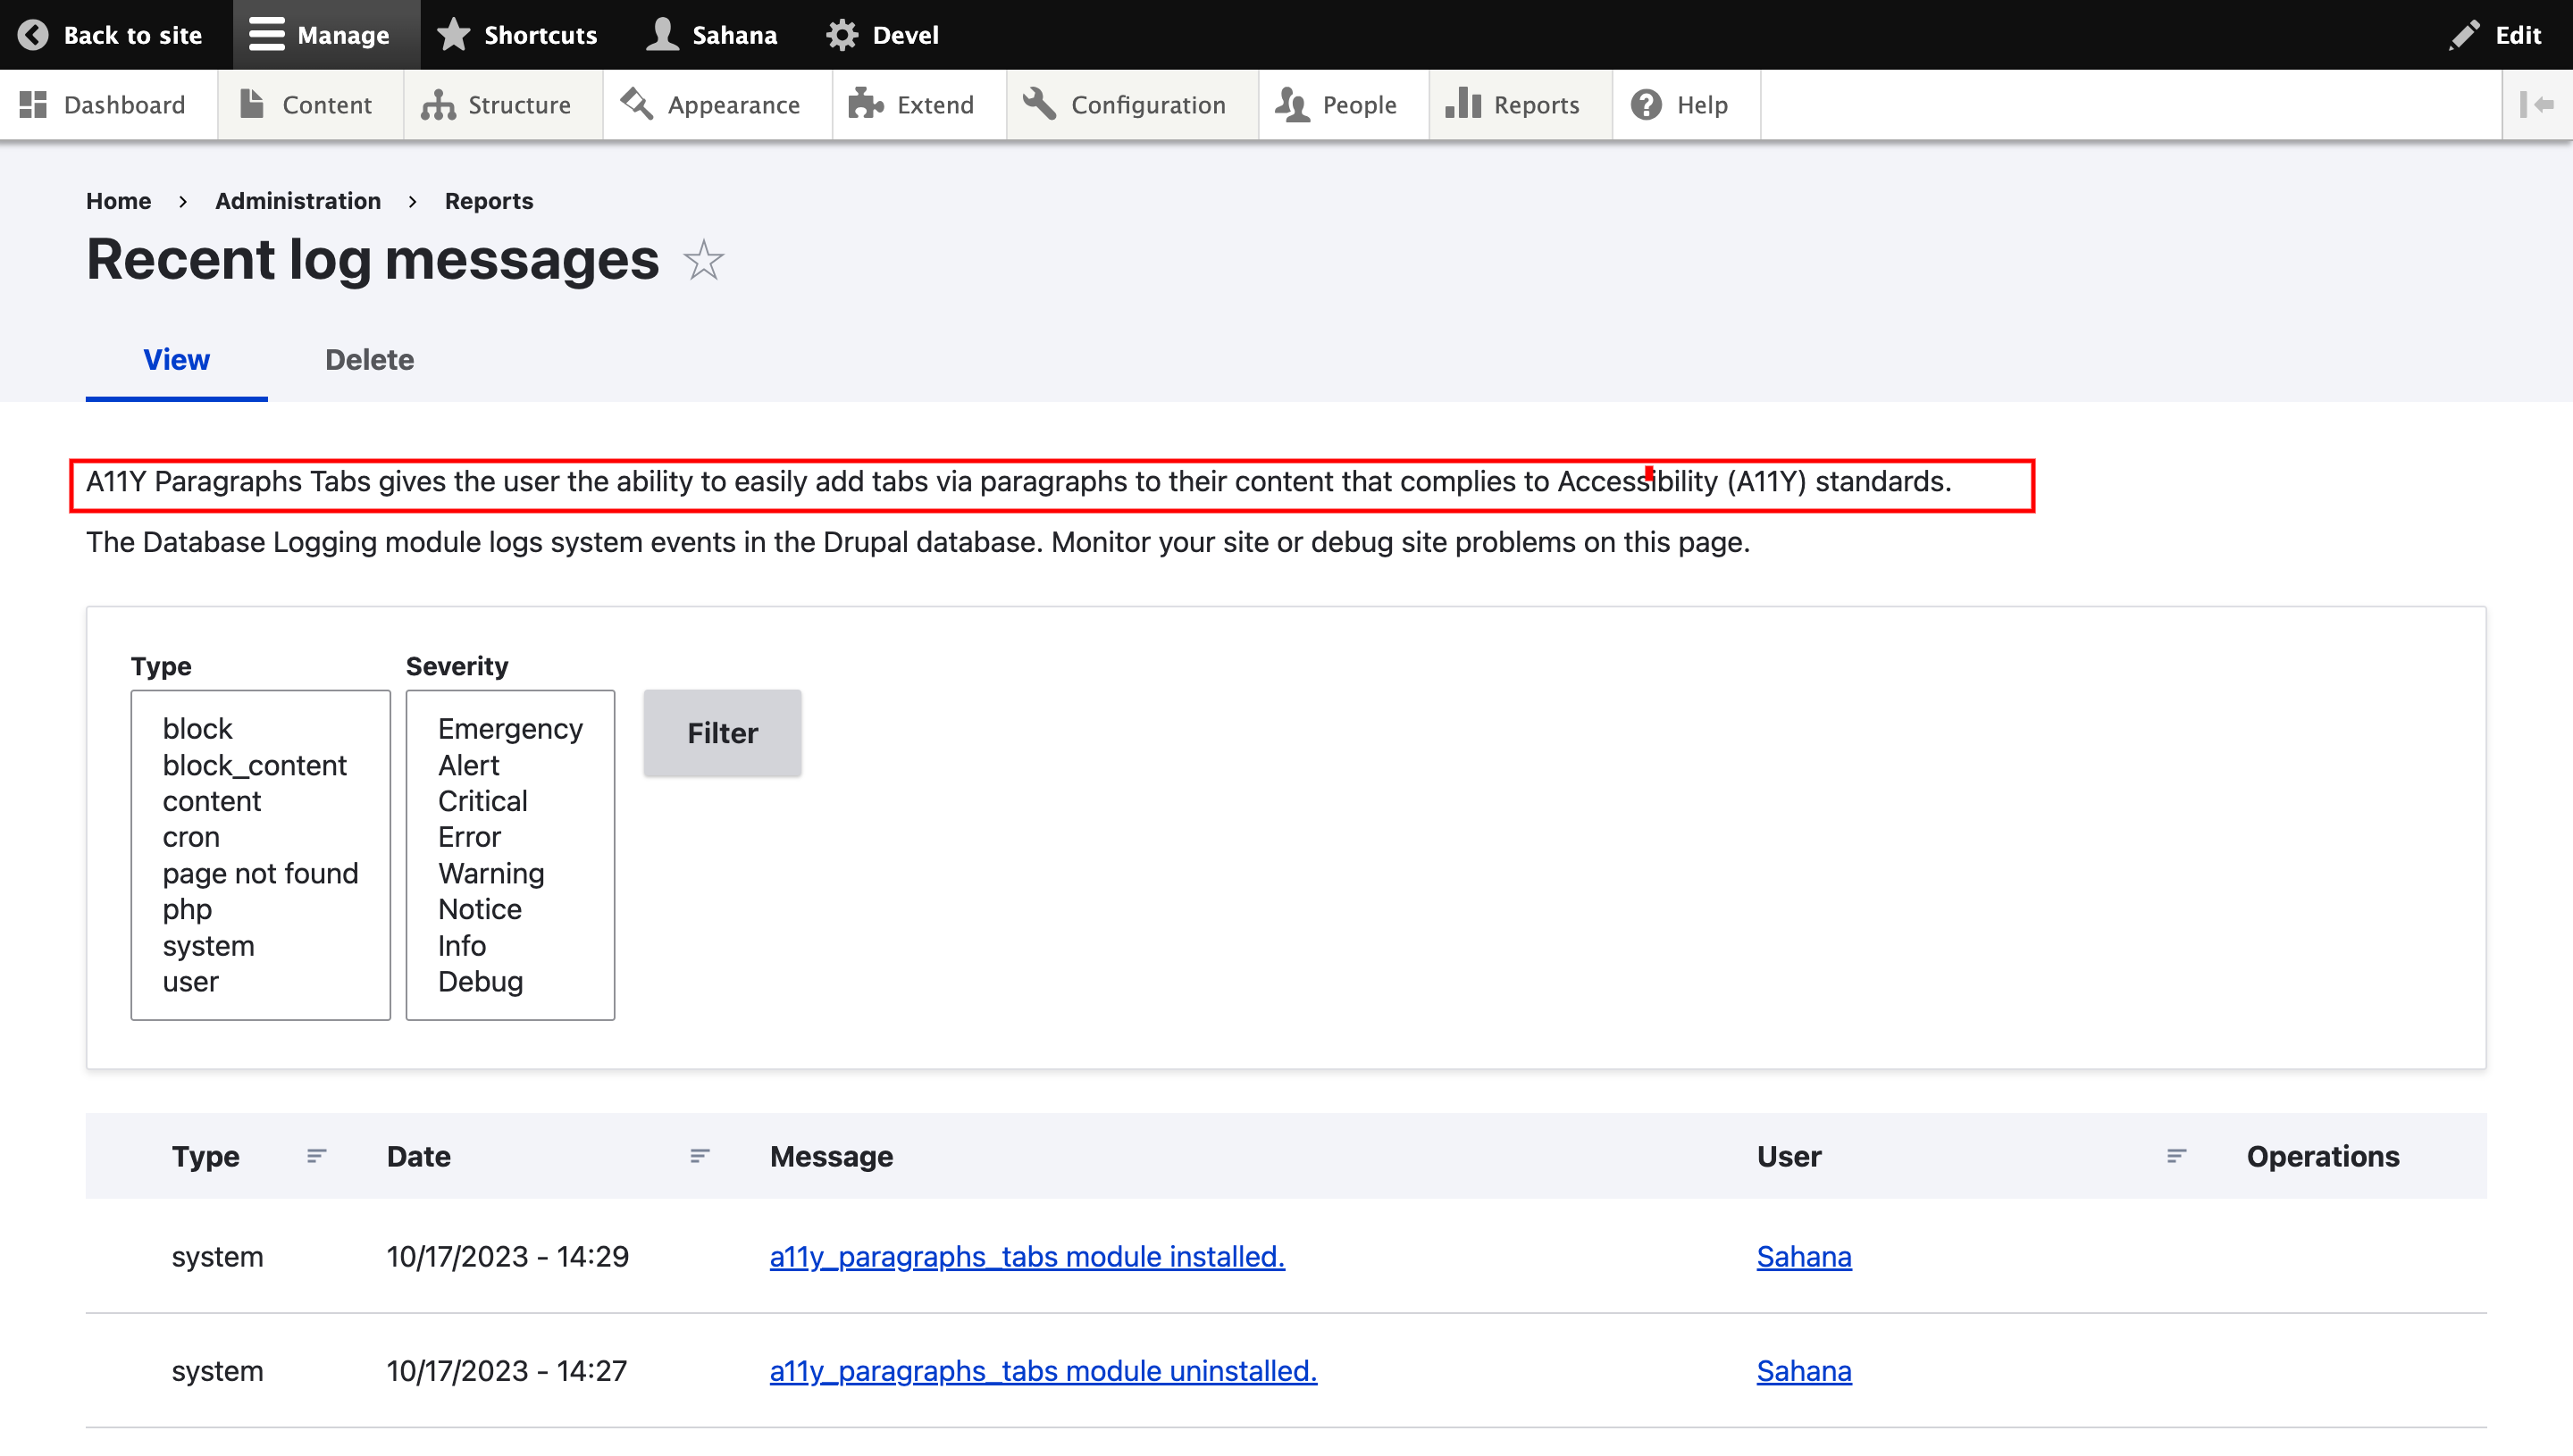Select 'Warning' in the Severity list

tap(491, 873)
